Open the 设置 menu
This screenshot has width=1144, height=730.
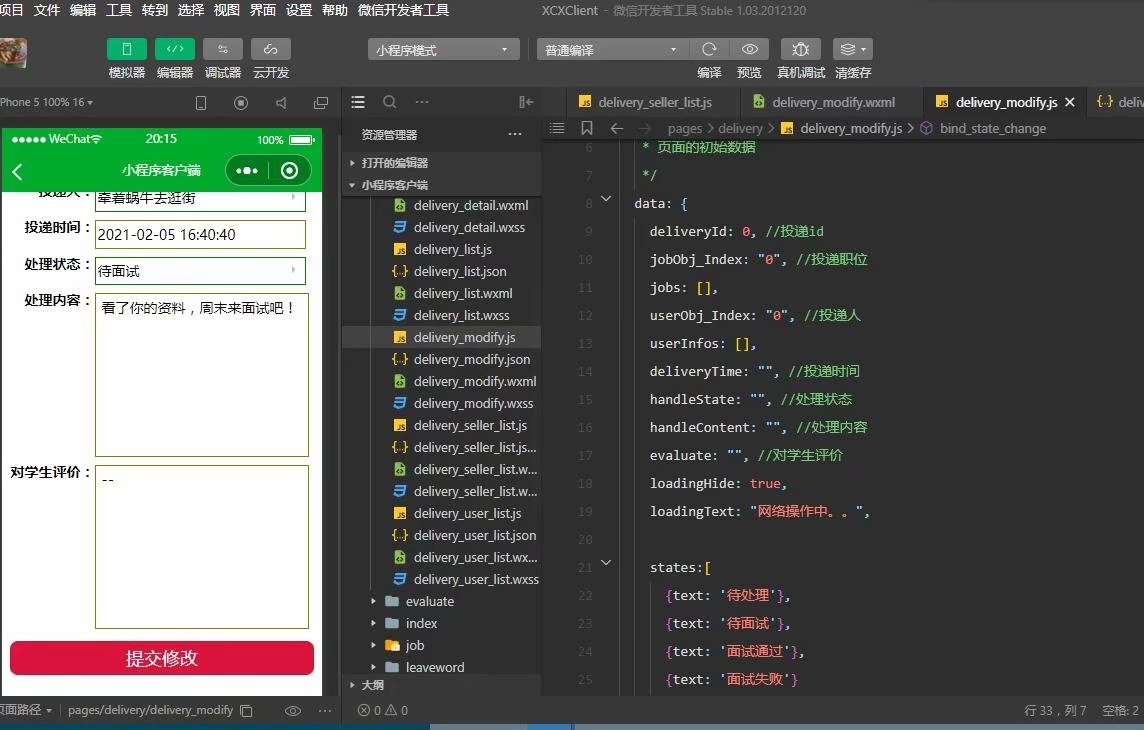click(x=299, y=10)
